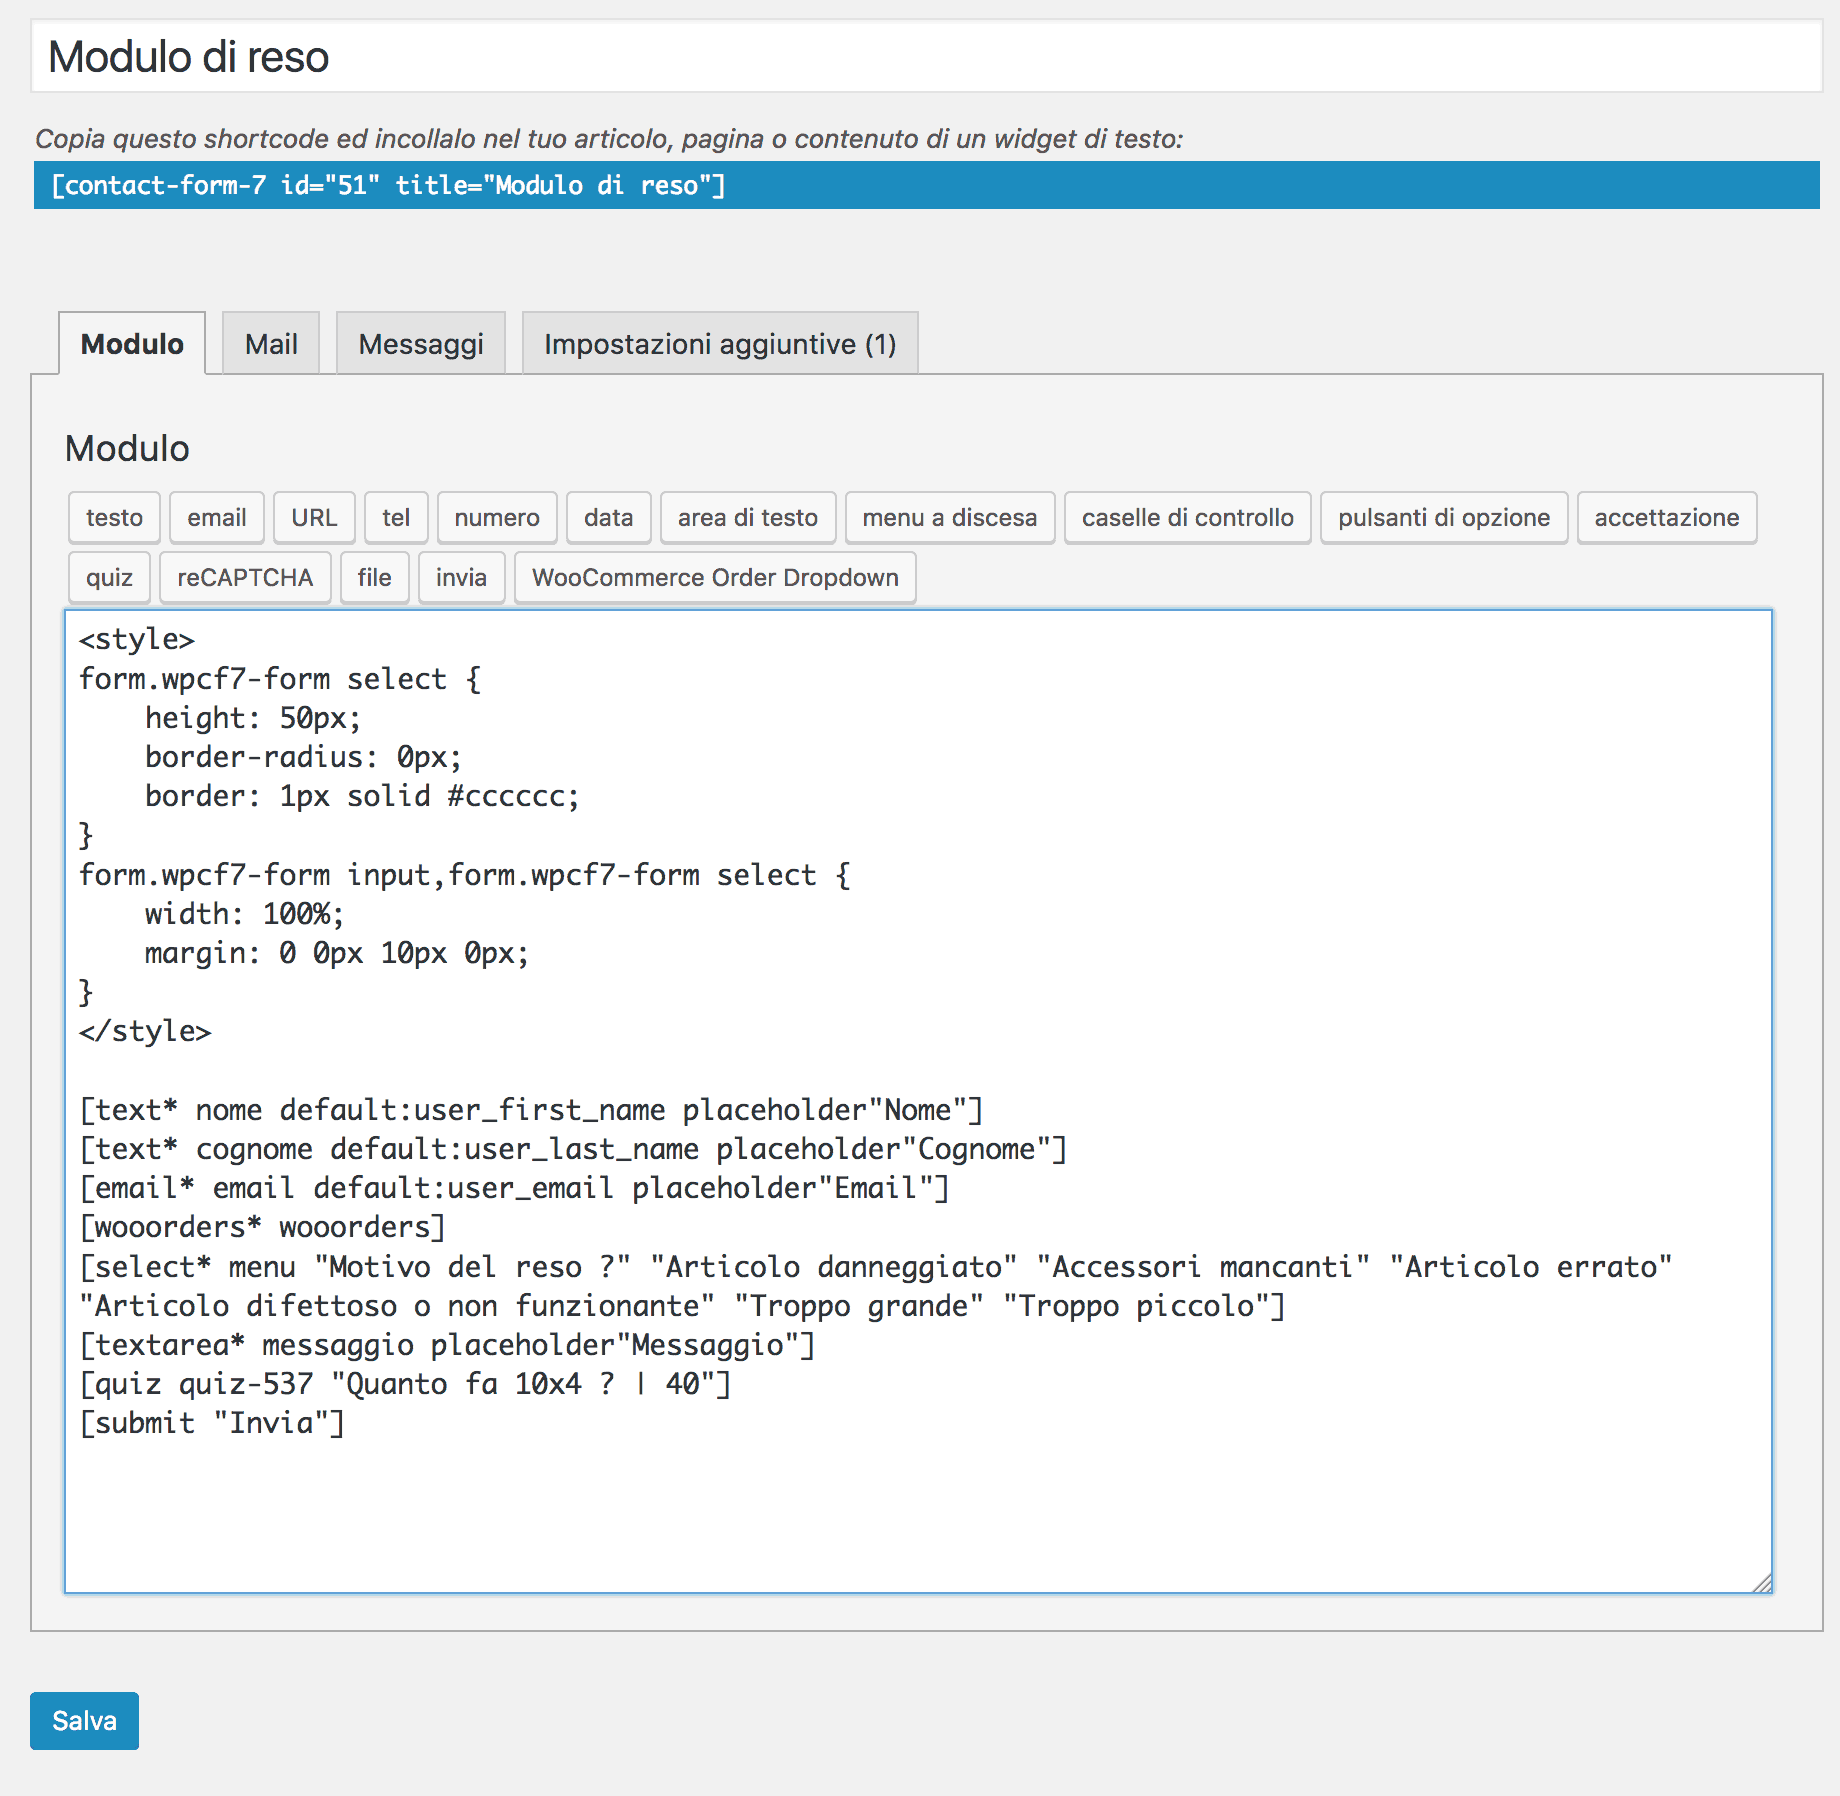Add an accettazione tag

click(1666, 518)
